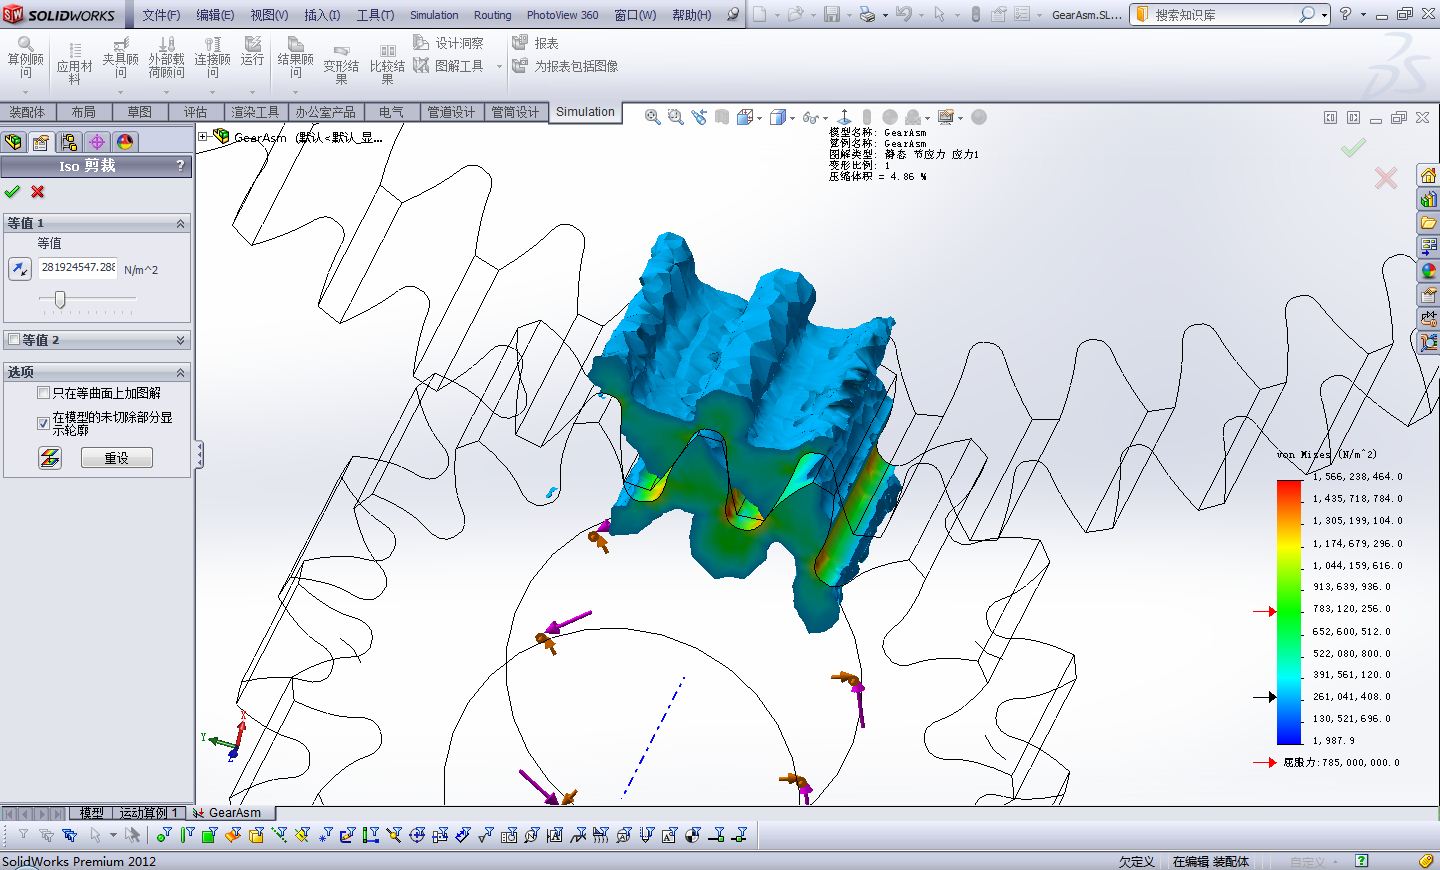Select the DisplayManager color-ball tab icon
Viewport: 1440px width, 870px height.
[x=125, y=142]
